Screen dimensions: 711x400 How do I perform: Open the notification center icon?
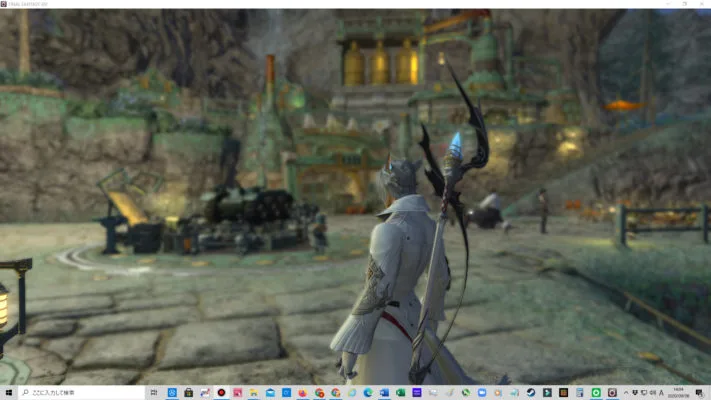pyautogui.click(x=700, y=393)
